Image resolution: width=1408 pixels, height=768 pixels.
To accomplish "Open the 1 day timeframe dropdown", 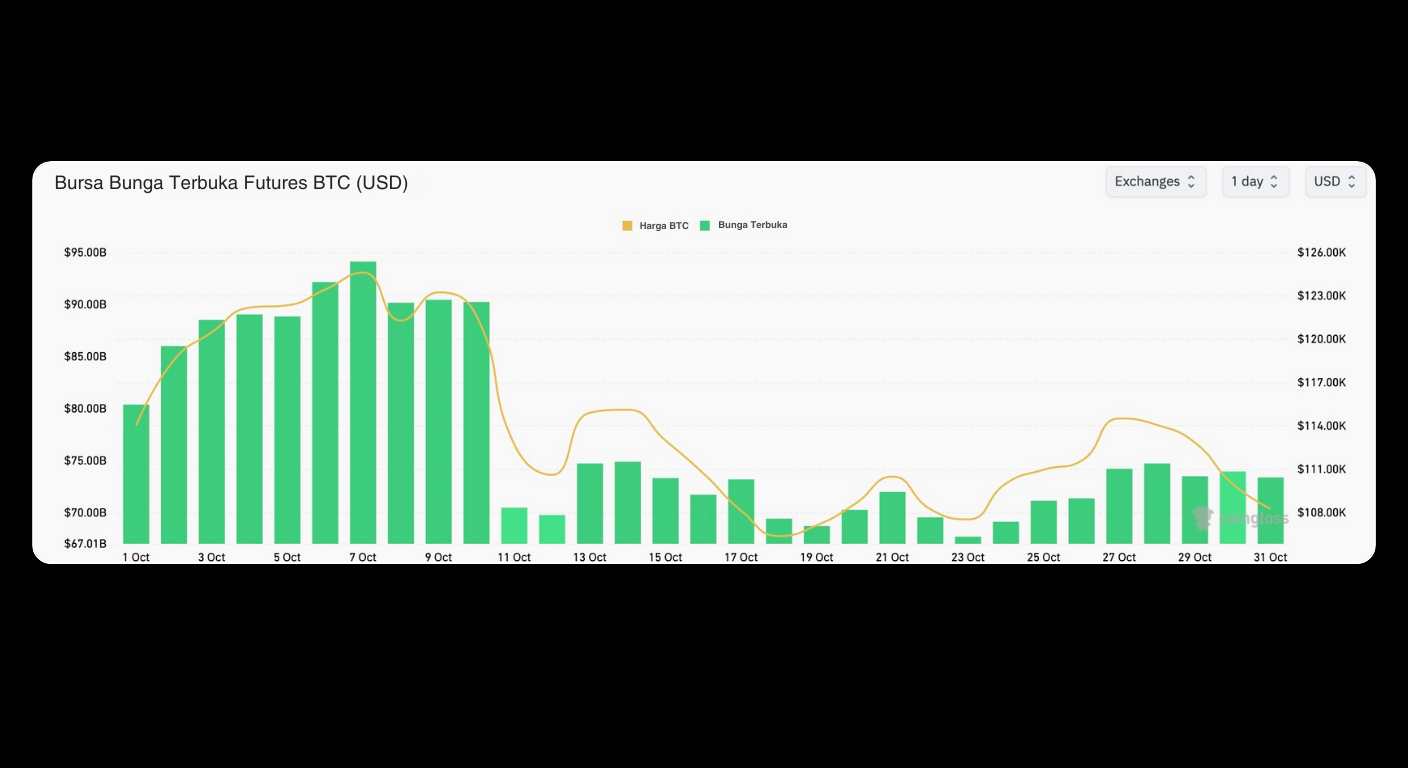I will [1255, 181].
